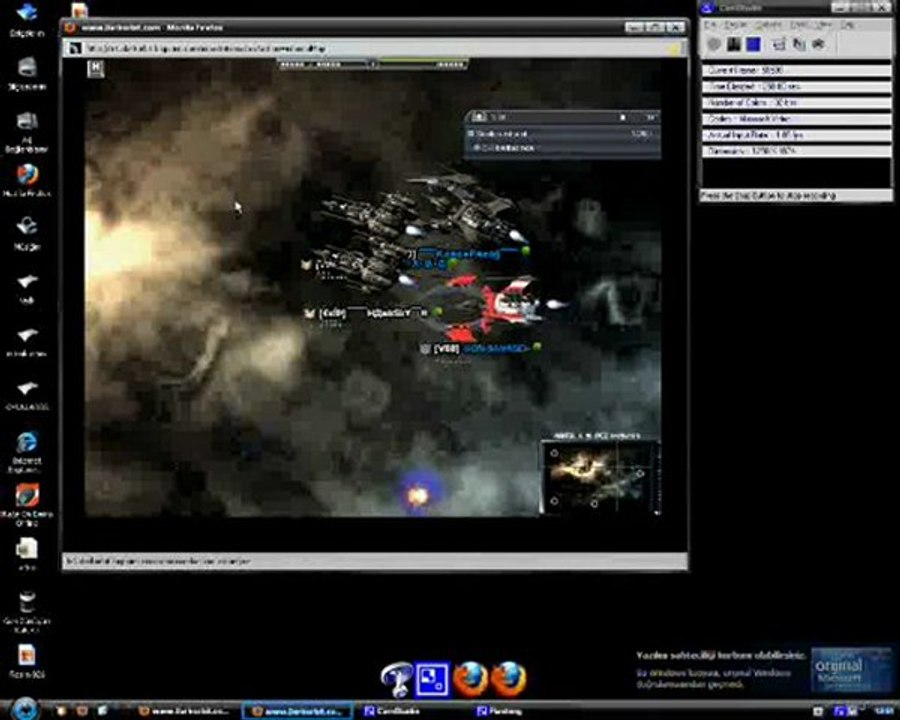Image resolution: width=900 pixels, height=720 pixels.
Task: Open the File menu in CamStudio
Action: [x=710, y=25]
